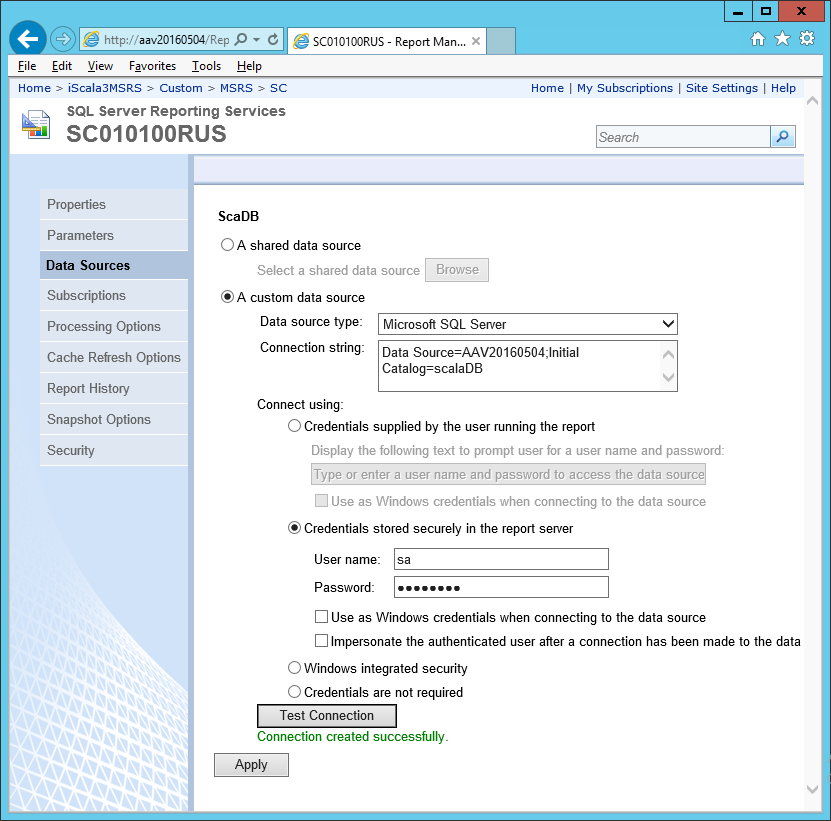Select the A shared data source option
Image resolution: width=831 pixels, height=821 pixels.
(x=227, y=245)
